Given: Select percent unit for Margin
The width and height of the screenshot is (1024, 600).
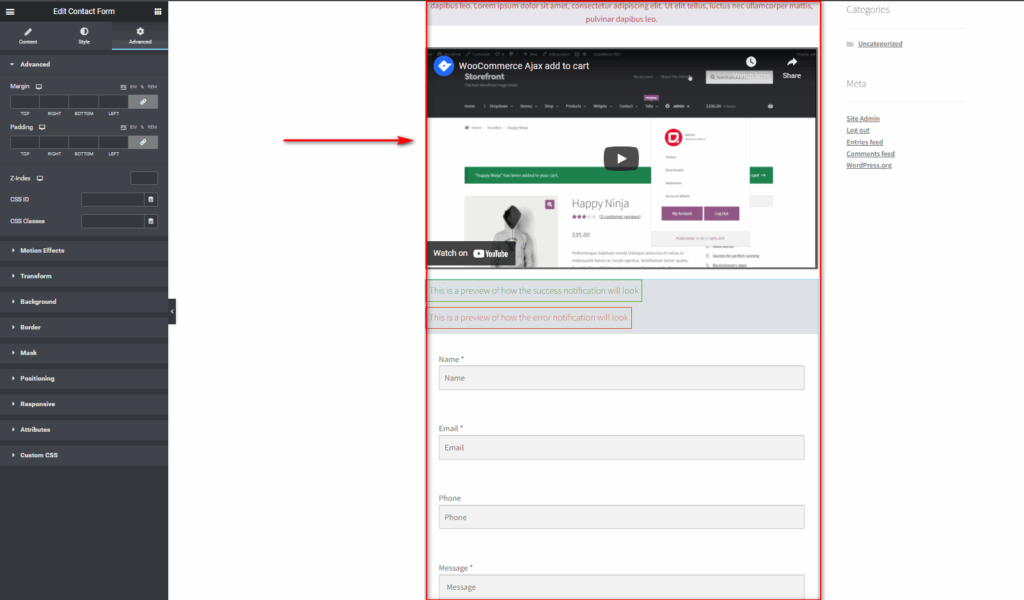Looking at the screenshot, I should (x=142, y=87).
